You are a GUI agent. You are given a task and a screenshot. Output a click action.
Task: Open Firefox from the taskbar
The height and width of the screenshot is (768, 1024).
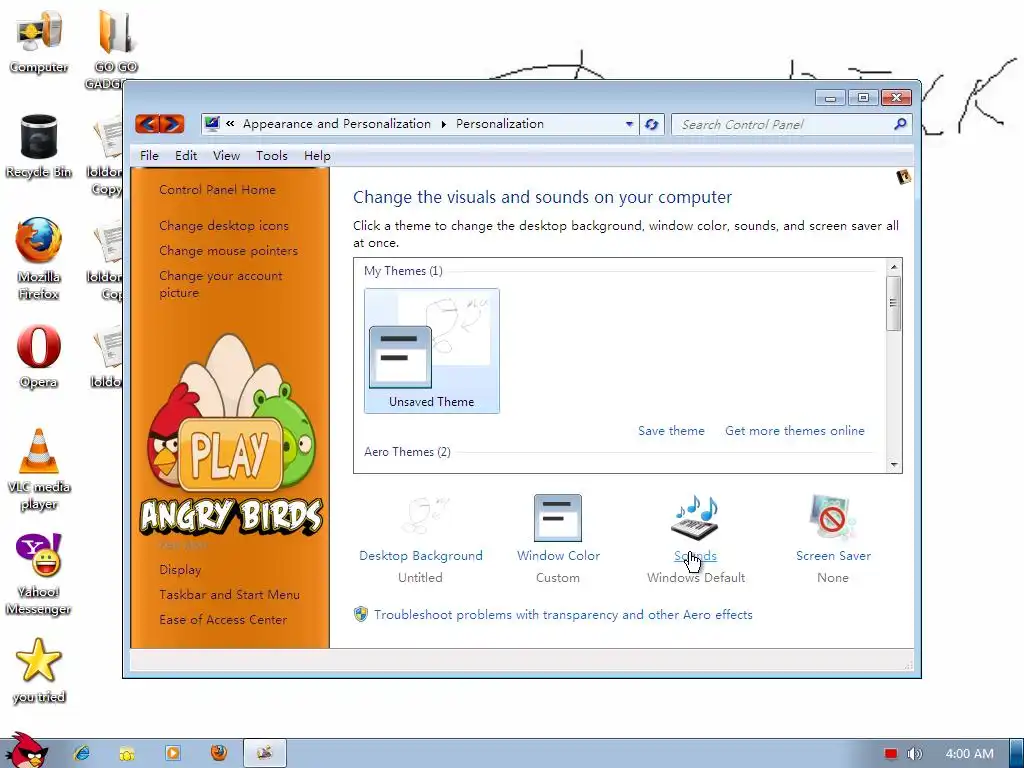(x=219, y=753)
